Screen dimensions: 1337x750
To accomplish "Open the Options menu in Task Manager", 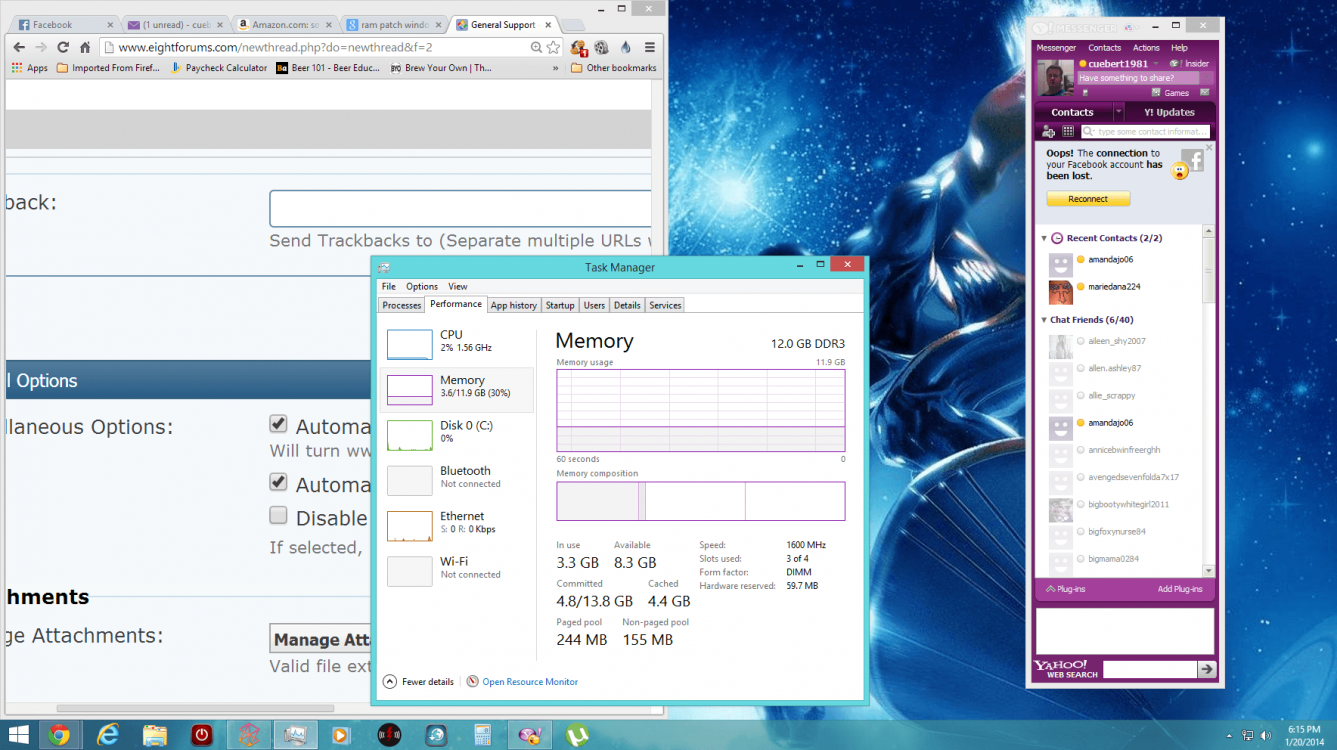I will tap(422, 287).
